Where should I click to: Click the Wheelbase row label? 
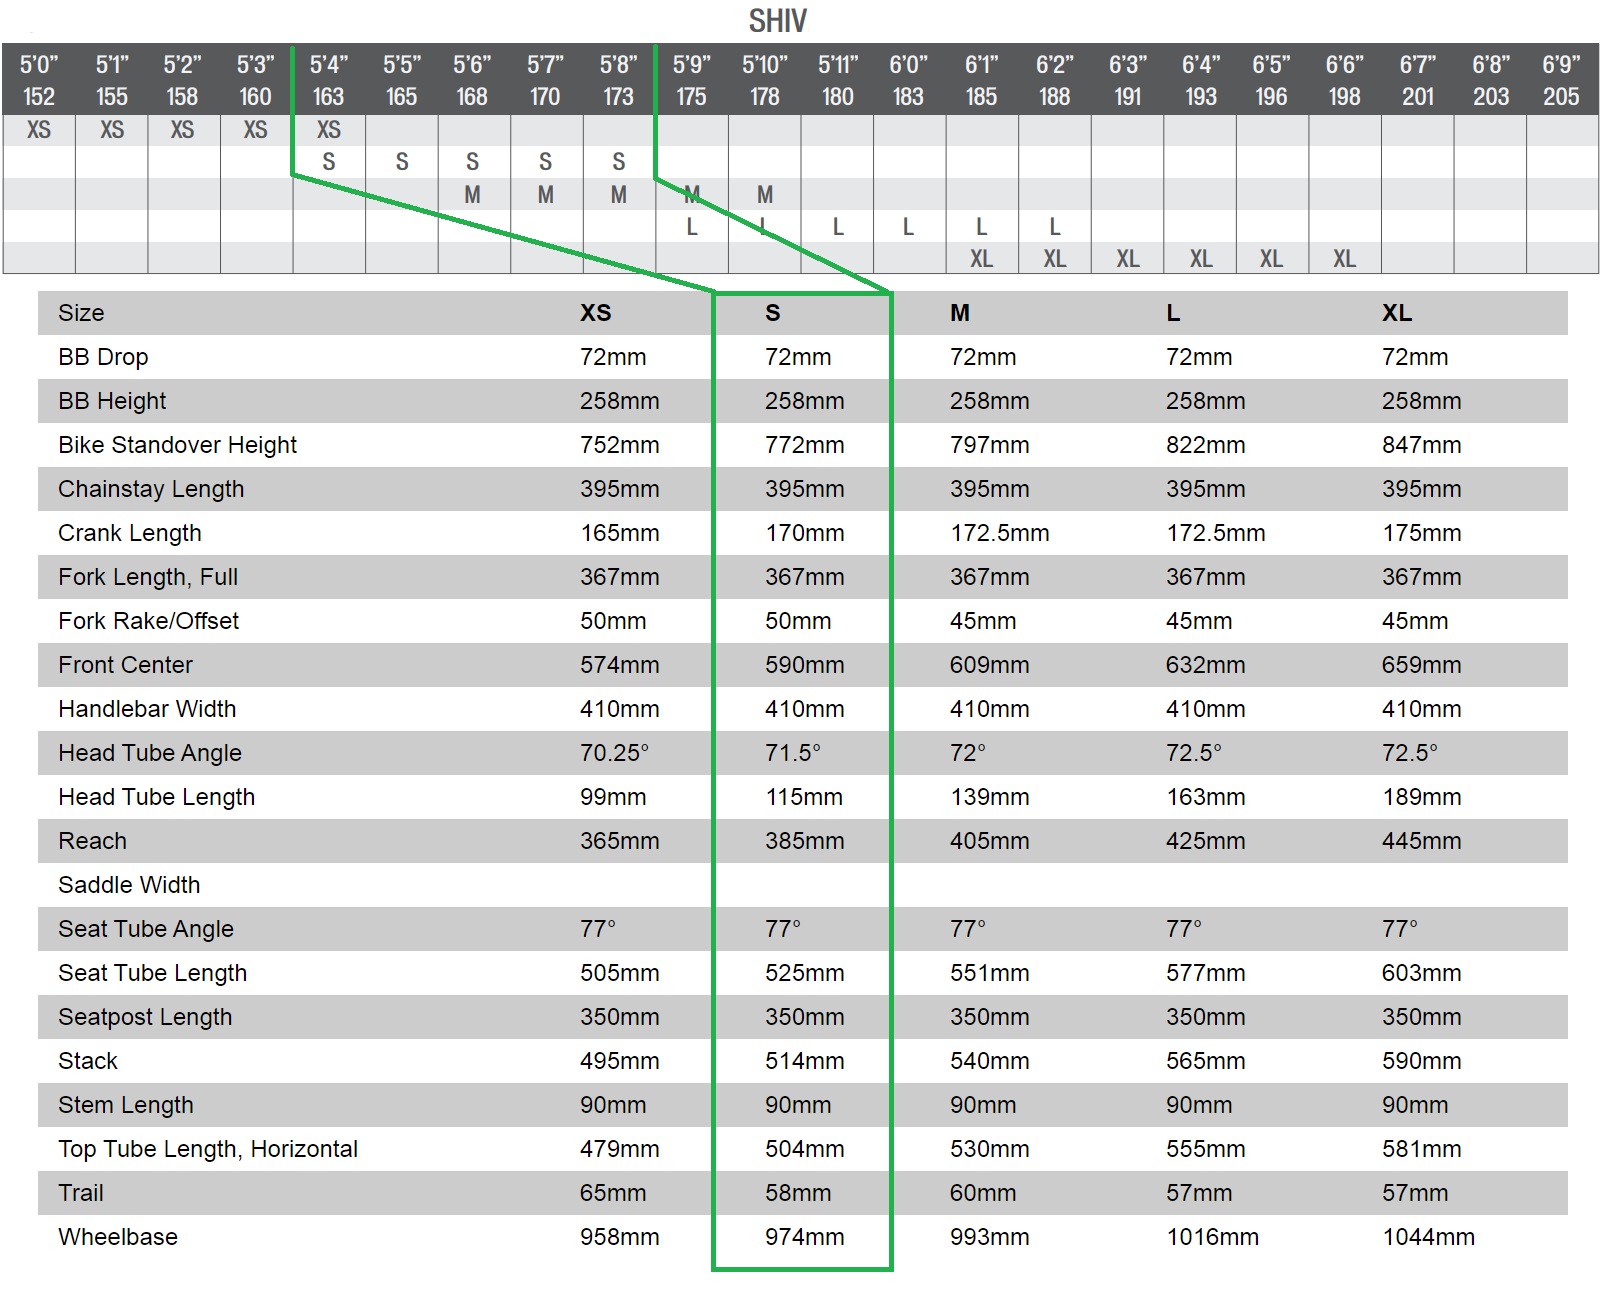tap(118, 1237)
